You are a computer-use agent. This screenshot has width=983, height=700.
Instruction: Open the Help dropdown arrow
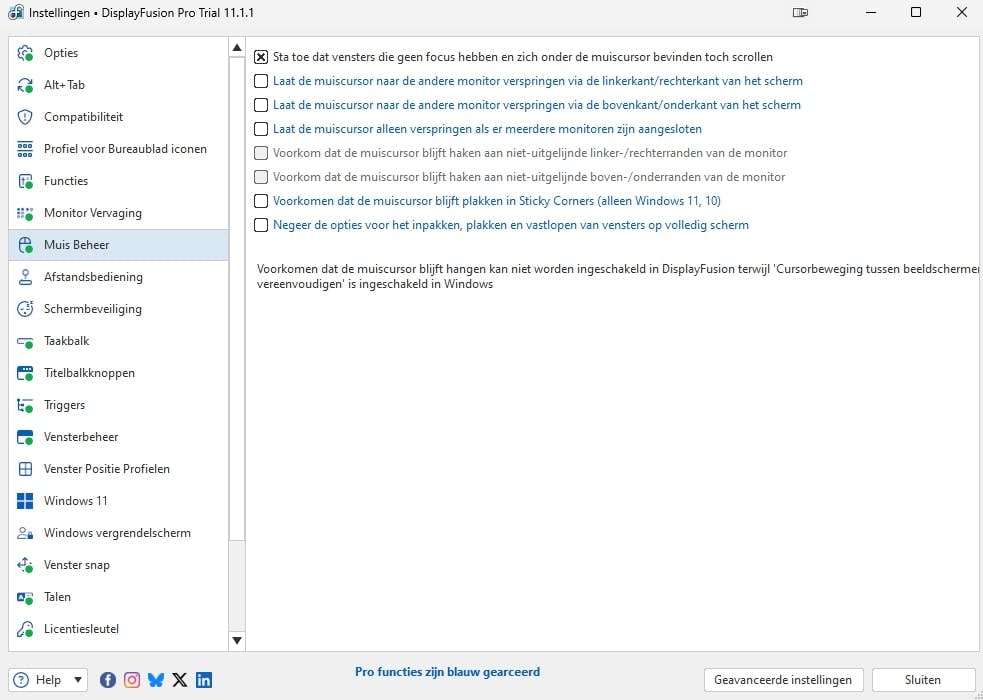tap(78, 680)
